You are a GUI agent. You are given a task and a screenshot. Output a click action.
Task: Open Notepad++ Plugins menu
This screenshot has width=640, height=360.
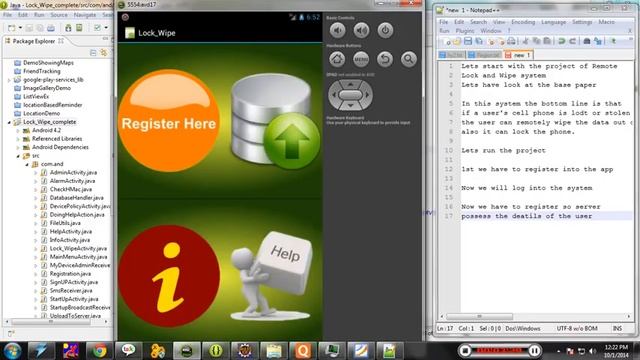click(x=465, y=31)
